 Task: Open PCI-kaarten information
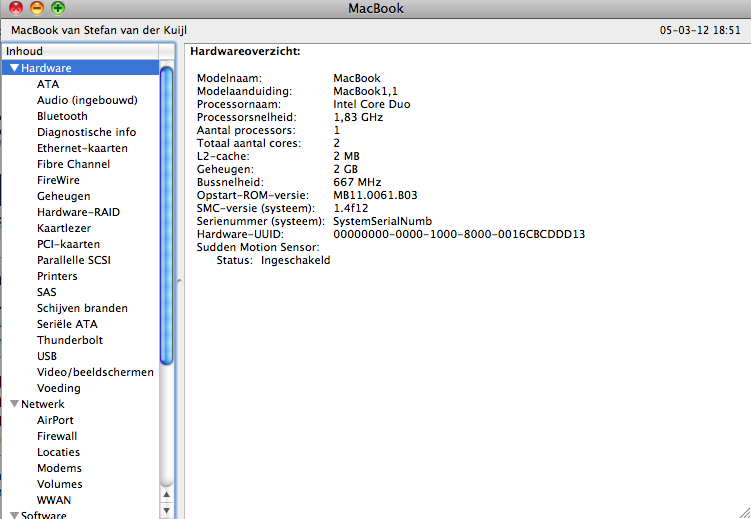click(x=68, y=244)
